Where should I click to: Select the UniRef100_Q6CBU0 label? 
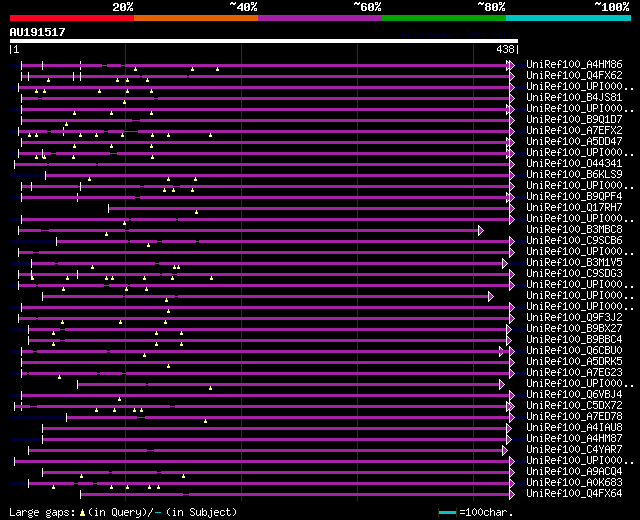click(x=574, y=351)
